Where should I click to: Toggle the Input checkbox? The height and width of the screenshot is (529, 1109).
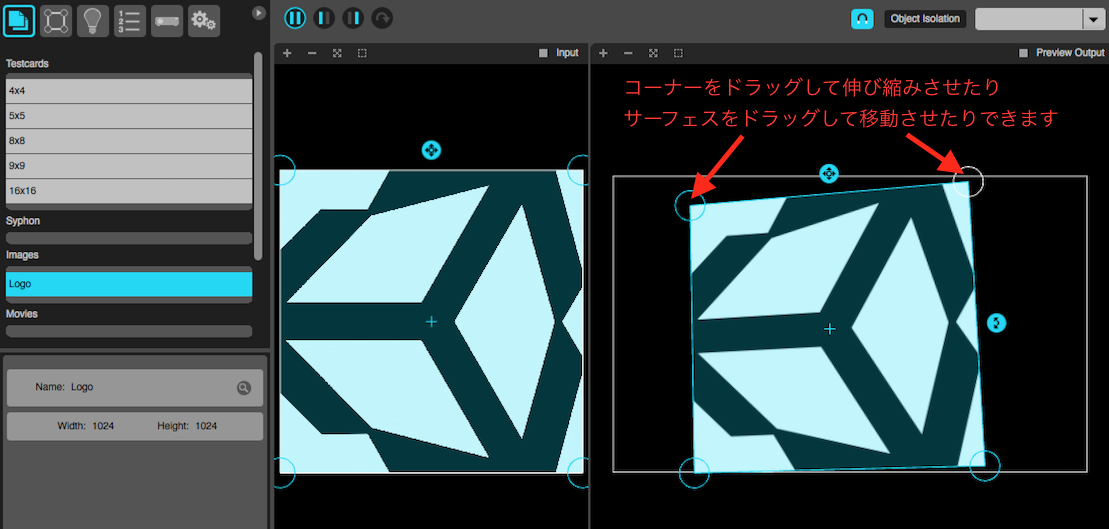[543, 53]
